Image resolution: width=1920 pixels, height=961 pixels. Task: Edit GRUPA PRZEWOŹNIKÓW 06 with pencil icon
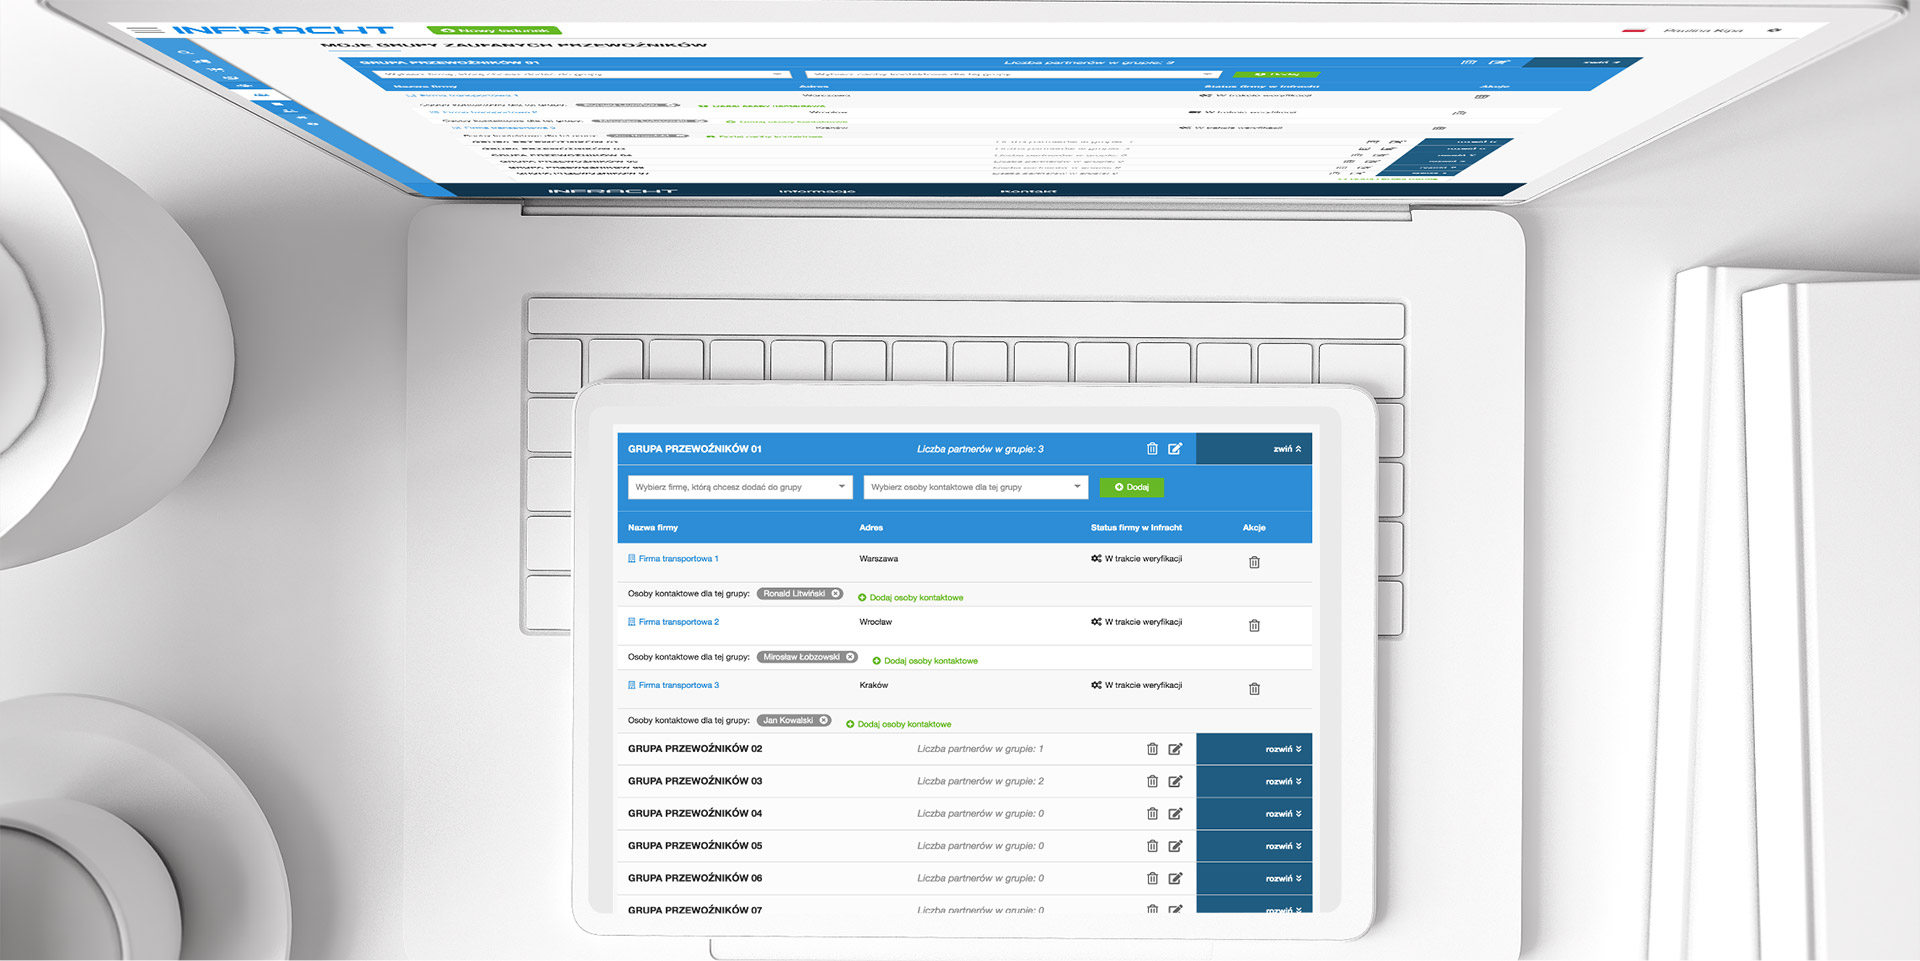coord(1175,878)
